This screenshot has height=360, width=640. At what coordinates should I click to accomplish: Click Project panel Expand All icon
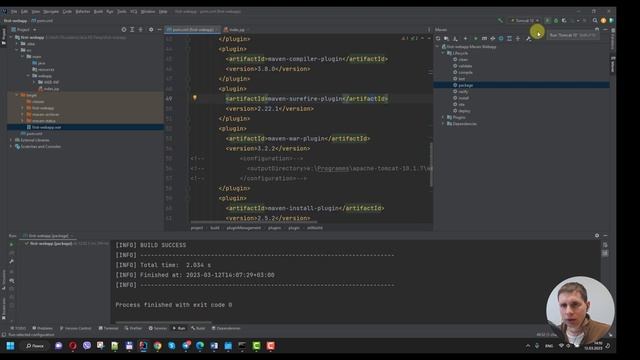tap(132, 29)
